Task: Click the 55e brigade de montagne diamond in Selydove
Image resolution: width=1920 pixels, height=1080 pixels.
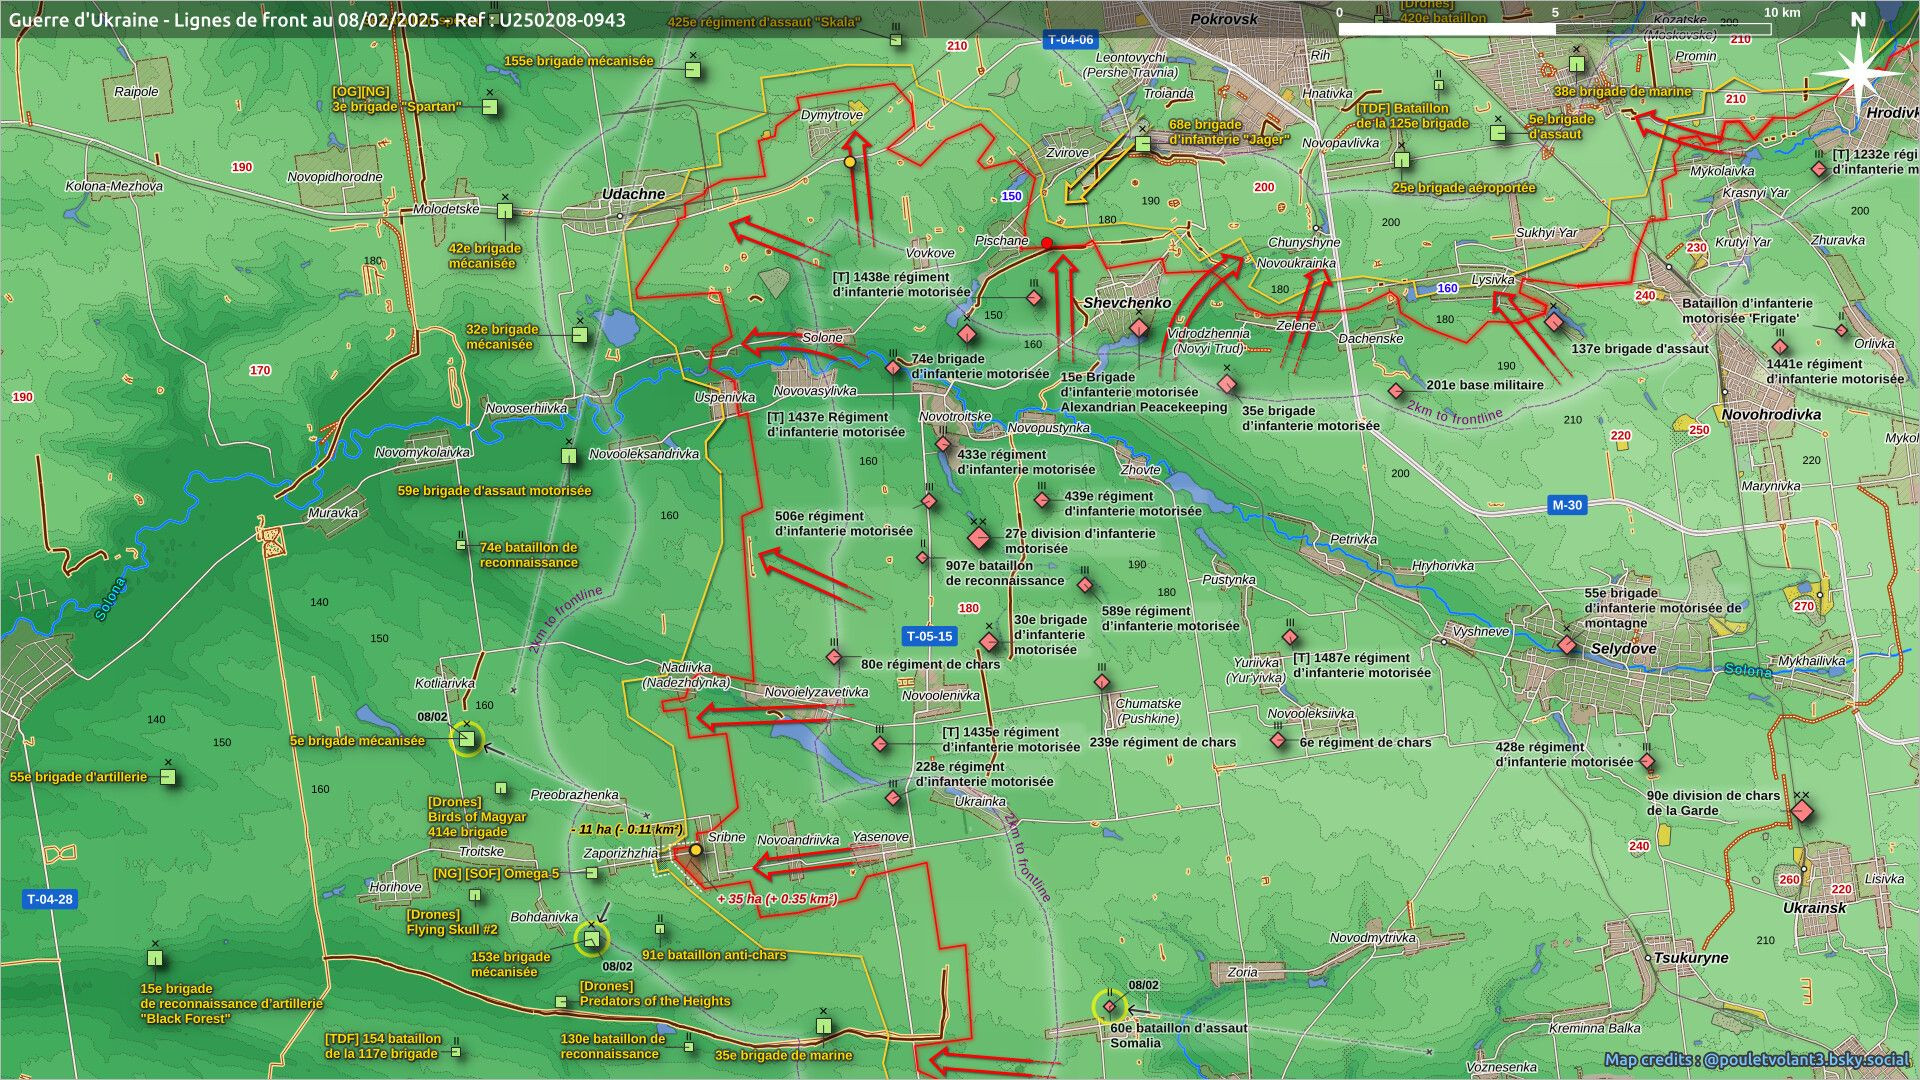Action: coord(1567,646)
